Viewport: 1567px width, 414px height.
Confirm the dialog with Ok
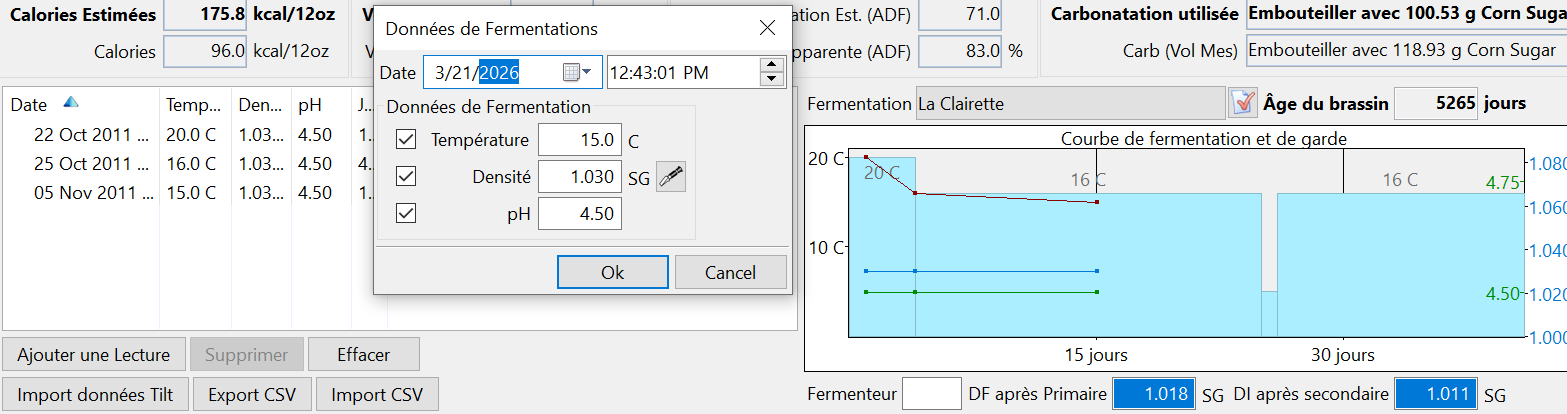tap(612, 272)
